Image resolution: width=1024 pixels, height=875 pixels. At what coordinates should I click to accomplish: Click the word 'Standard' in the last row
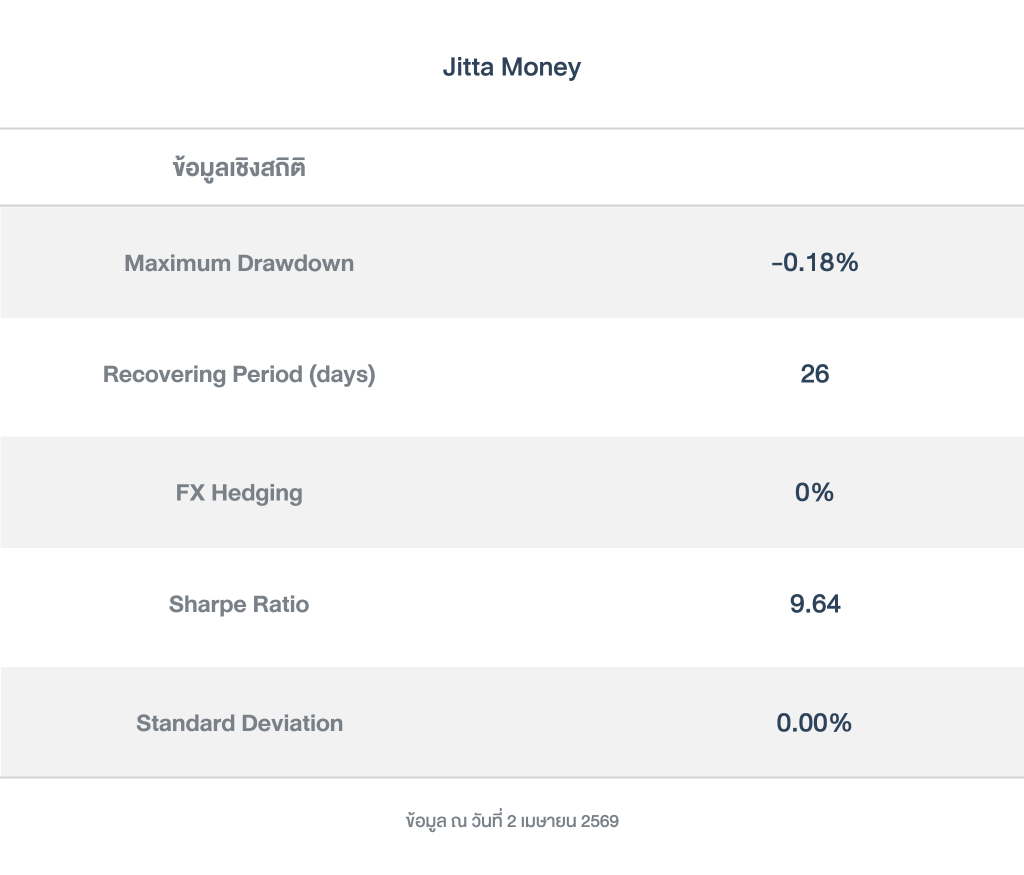[x=181, y=723]
